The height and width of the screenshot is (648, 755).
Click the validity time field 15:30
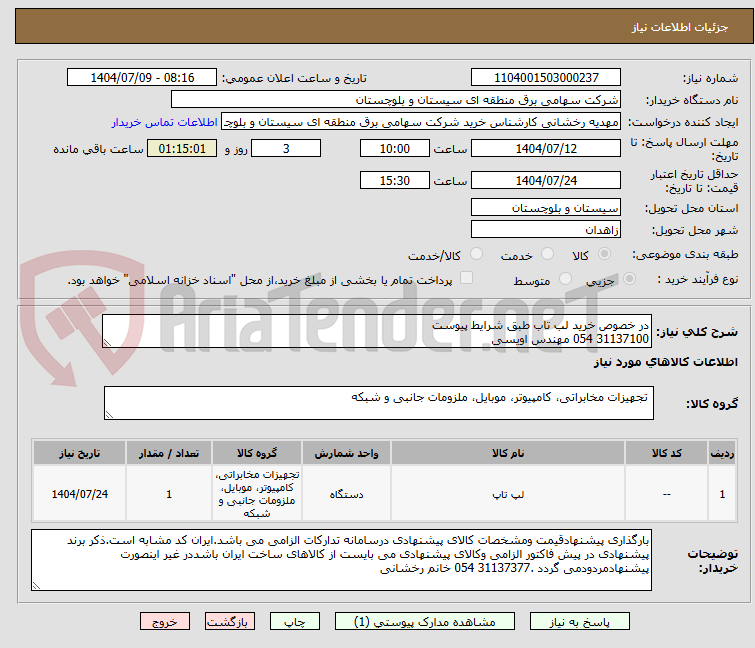click(395, 181)
